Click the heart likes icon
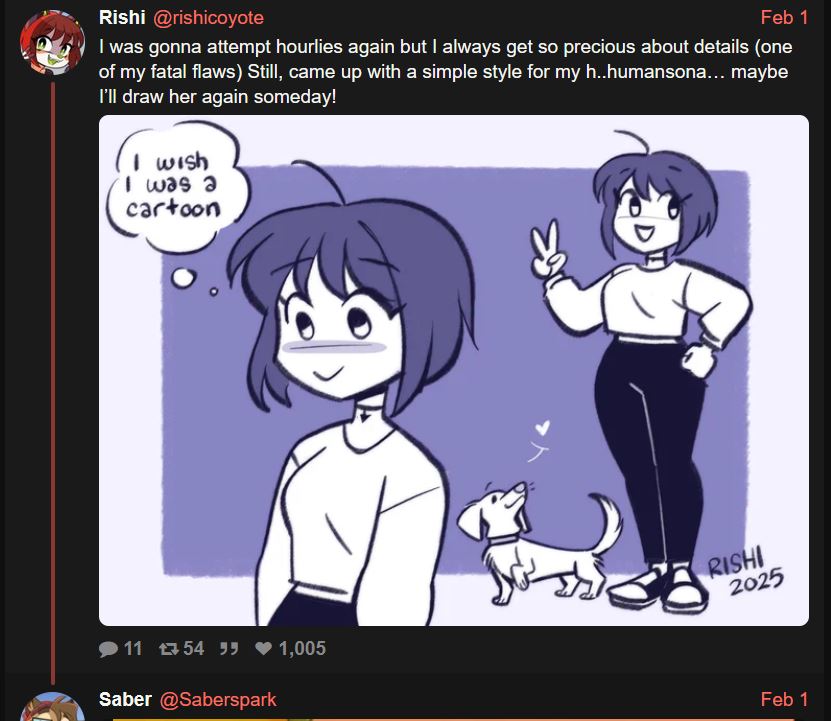The image size is (831, 721). pyautogui.click(x=263, y=648)
